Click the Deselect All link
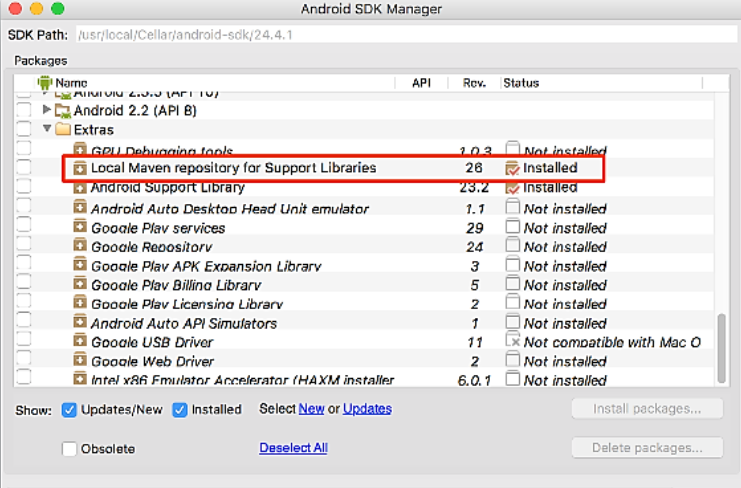Screen dimensions: 741x488 tap(293, 448)
